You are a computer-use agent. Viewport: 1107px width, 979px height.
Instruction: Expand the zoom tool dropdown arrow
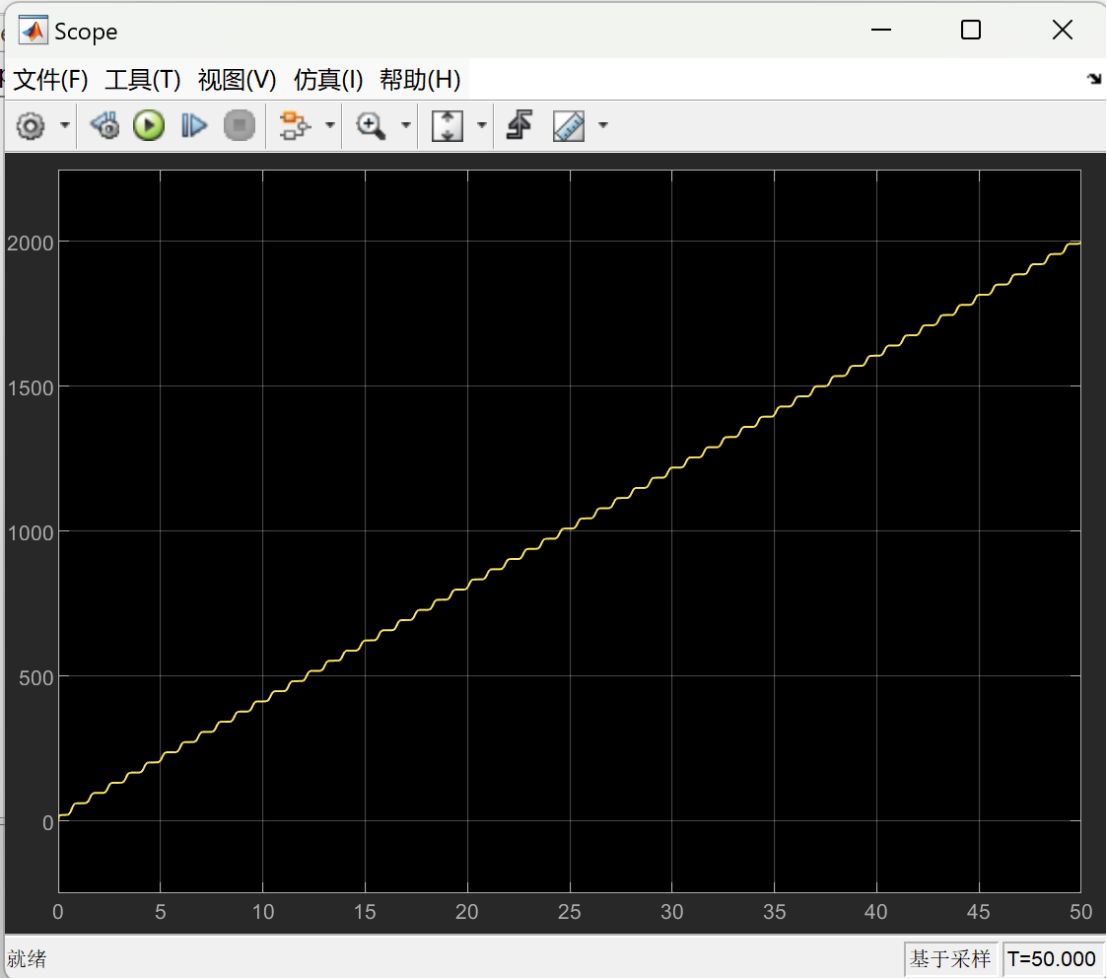[405, 126]
